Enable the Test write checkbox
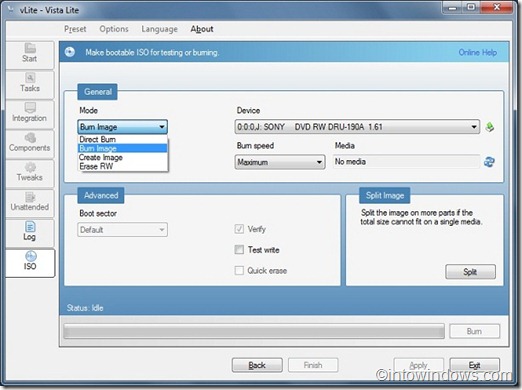 click(x=239, y=250)
